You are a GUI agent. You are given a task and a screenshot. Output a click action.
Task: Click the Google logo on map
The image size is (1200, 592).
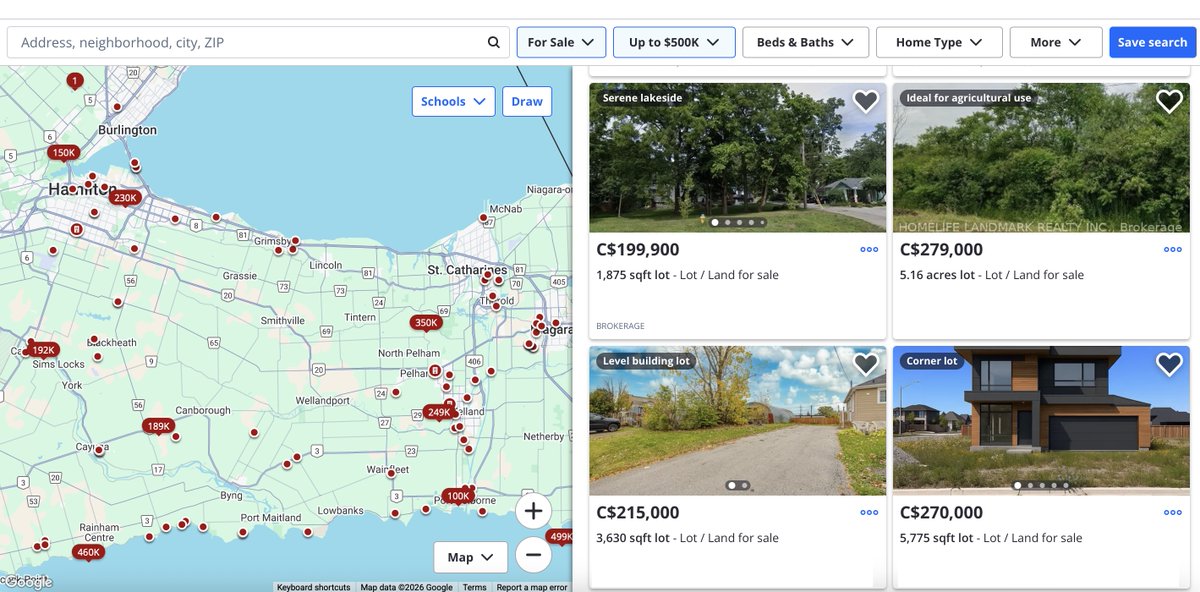(27, 582)
